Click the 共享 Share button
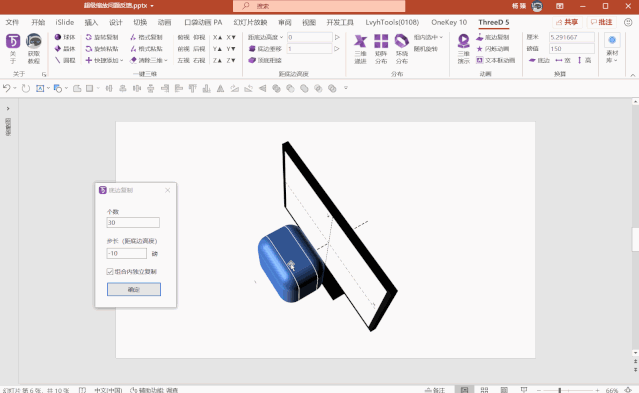 click(567, 22)
